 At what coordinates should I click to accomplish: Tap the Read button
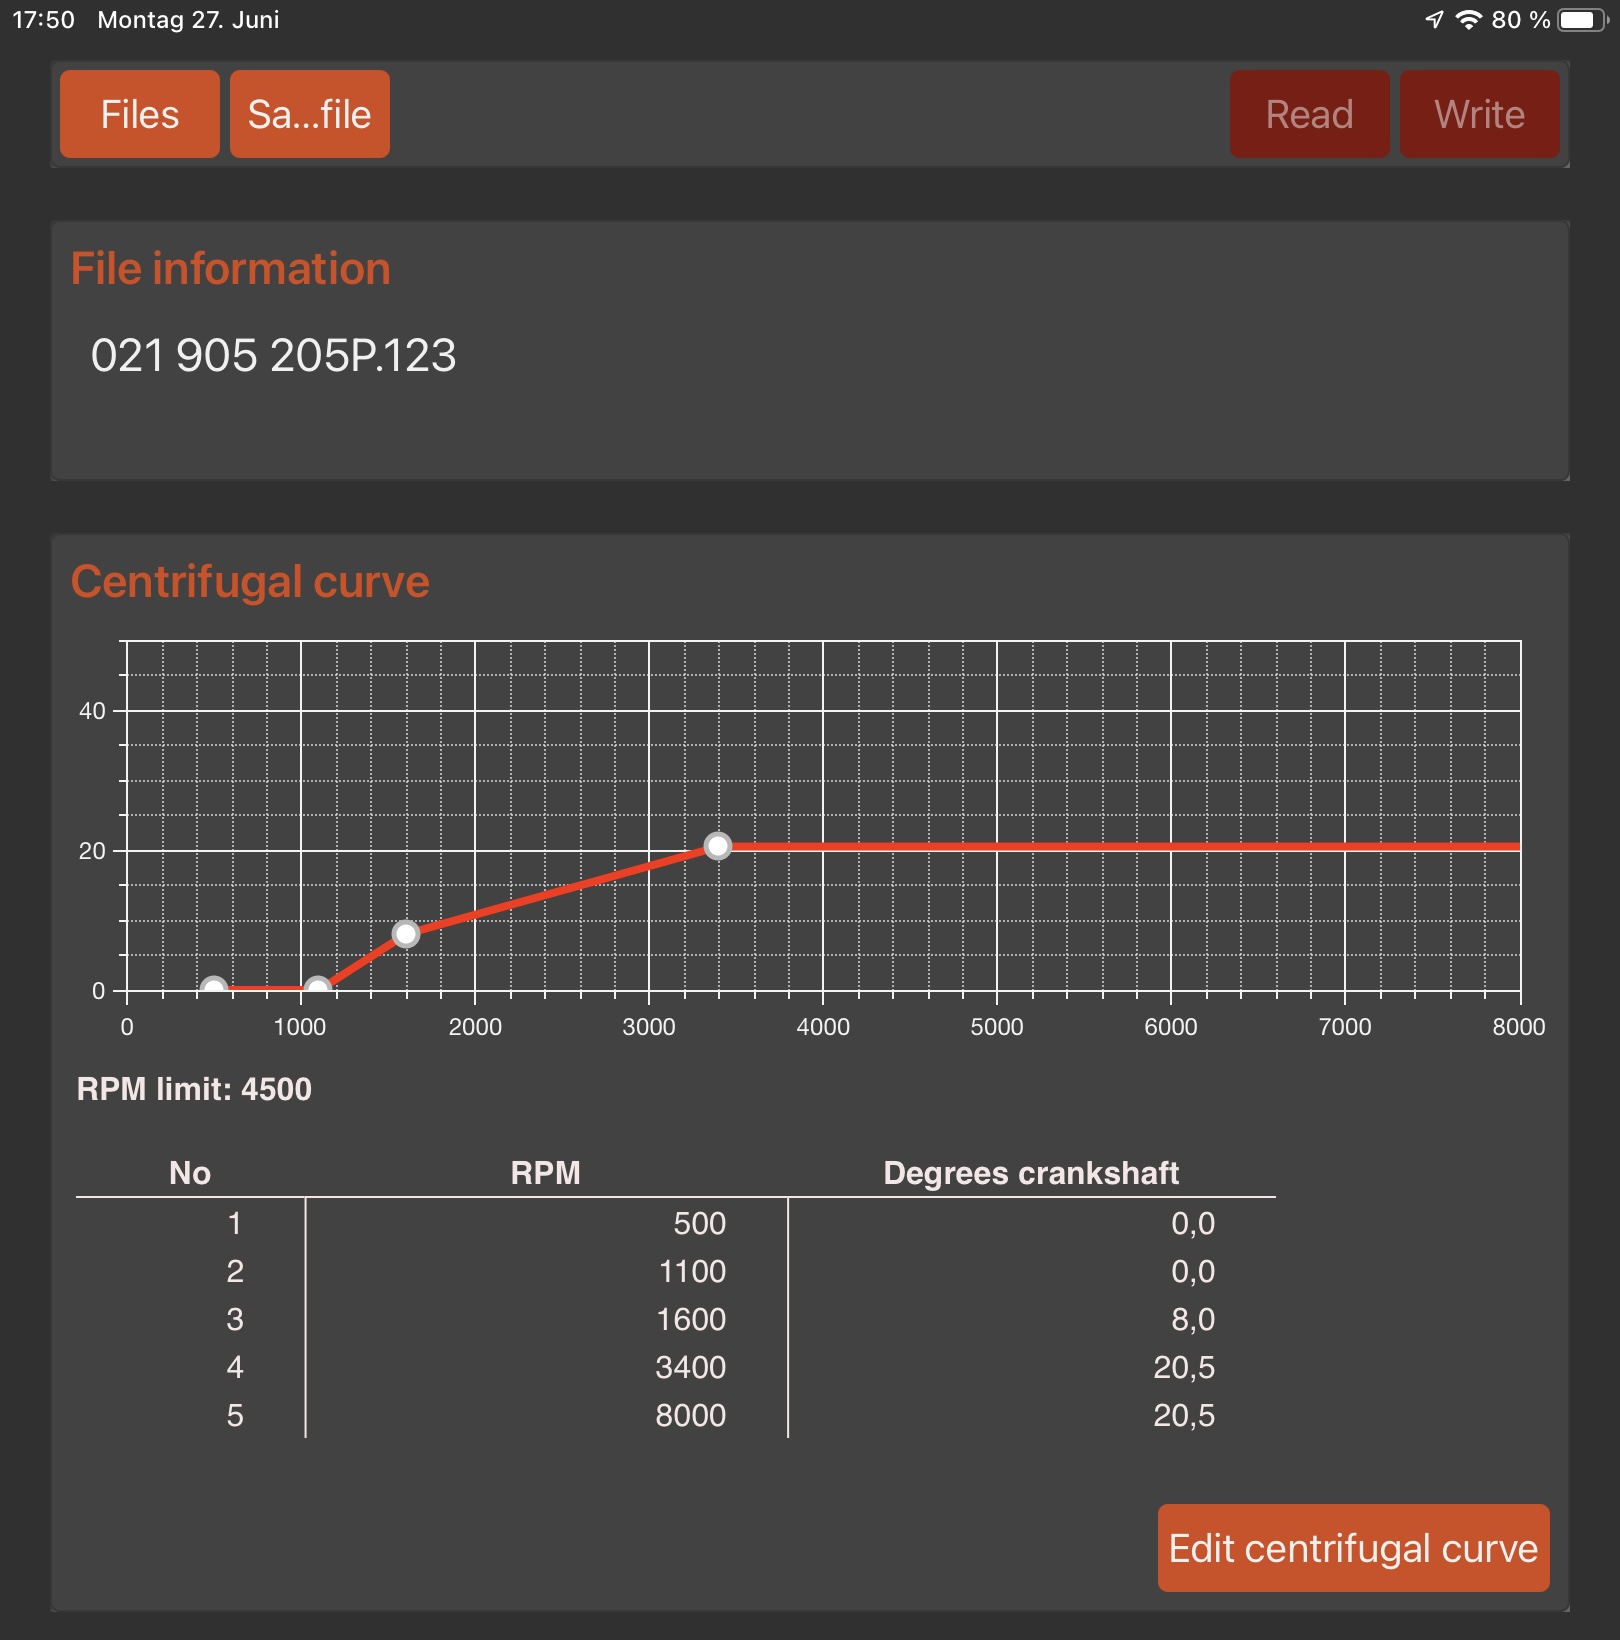click(x=1309, y=114)
